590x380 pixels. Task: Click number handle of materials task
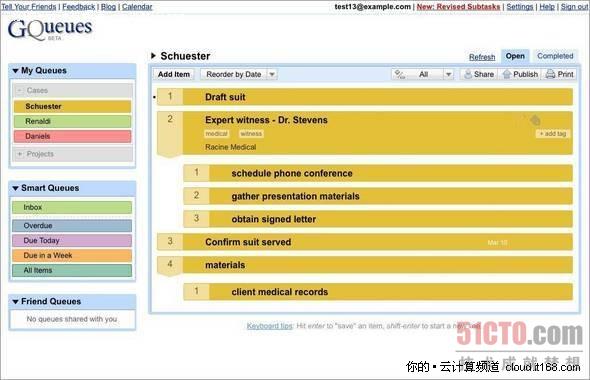coord(170,266)
